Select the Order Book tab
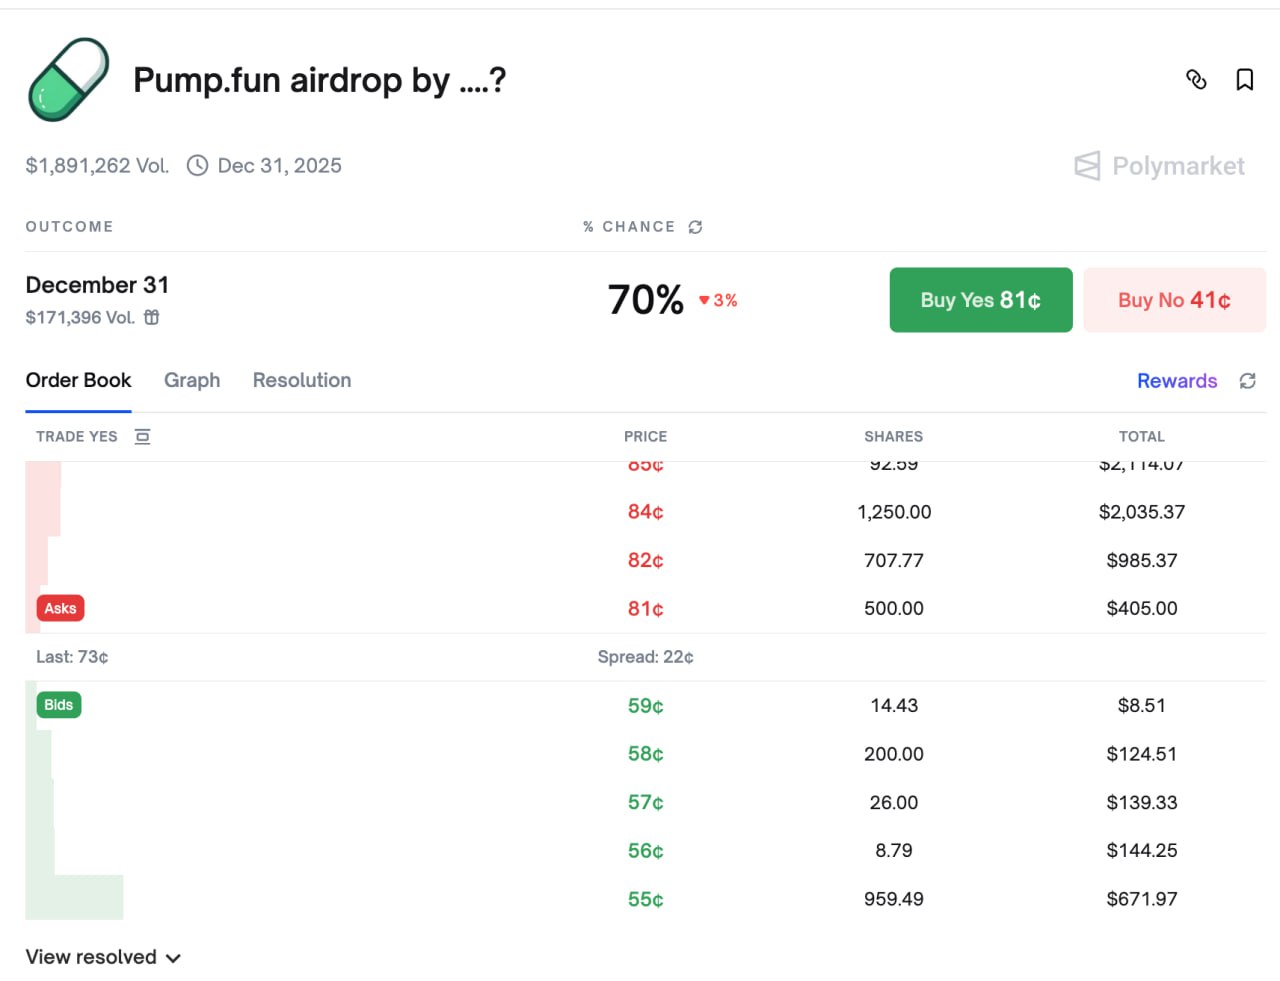This screenshot has width=1280, height=981. (x=78, y=381)
